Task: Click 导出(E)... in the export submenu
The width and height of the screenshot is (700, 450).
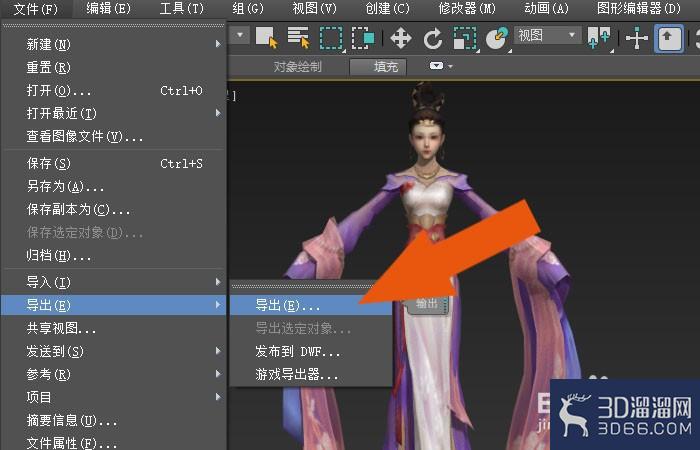Action: click(x=311, y=305)
